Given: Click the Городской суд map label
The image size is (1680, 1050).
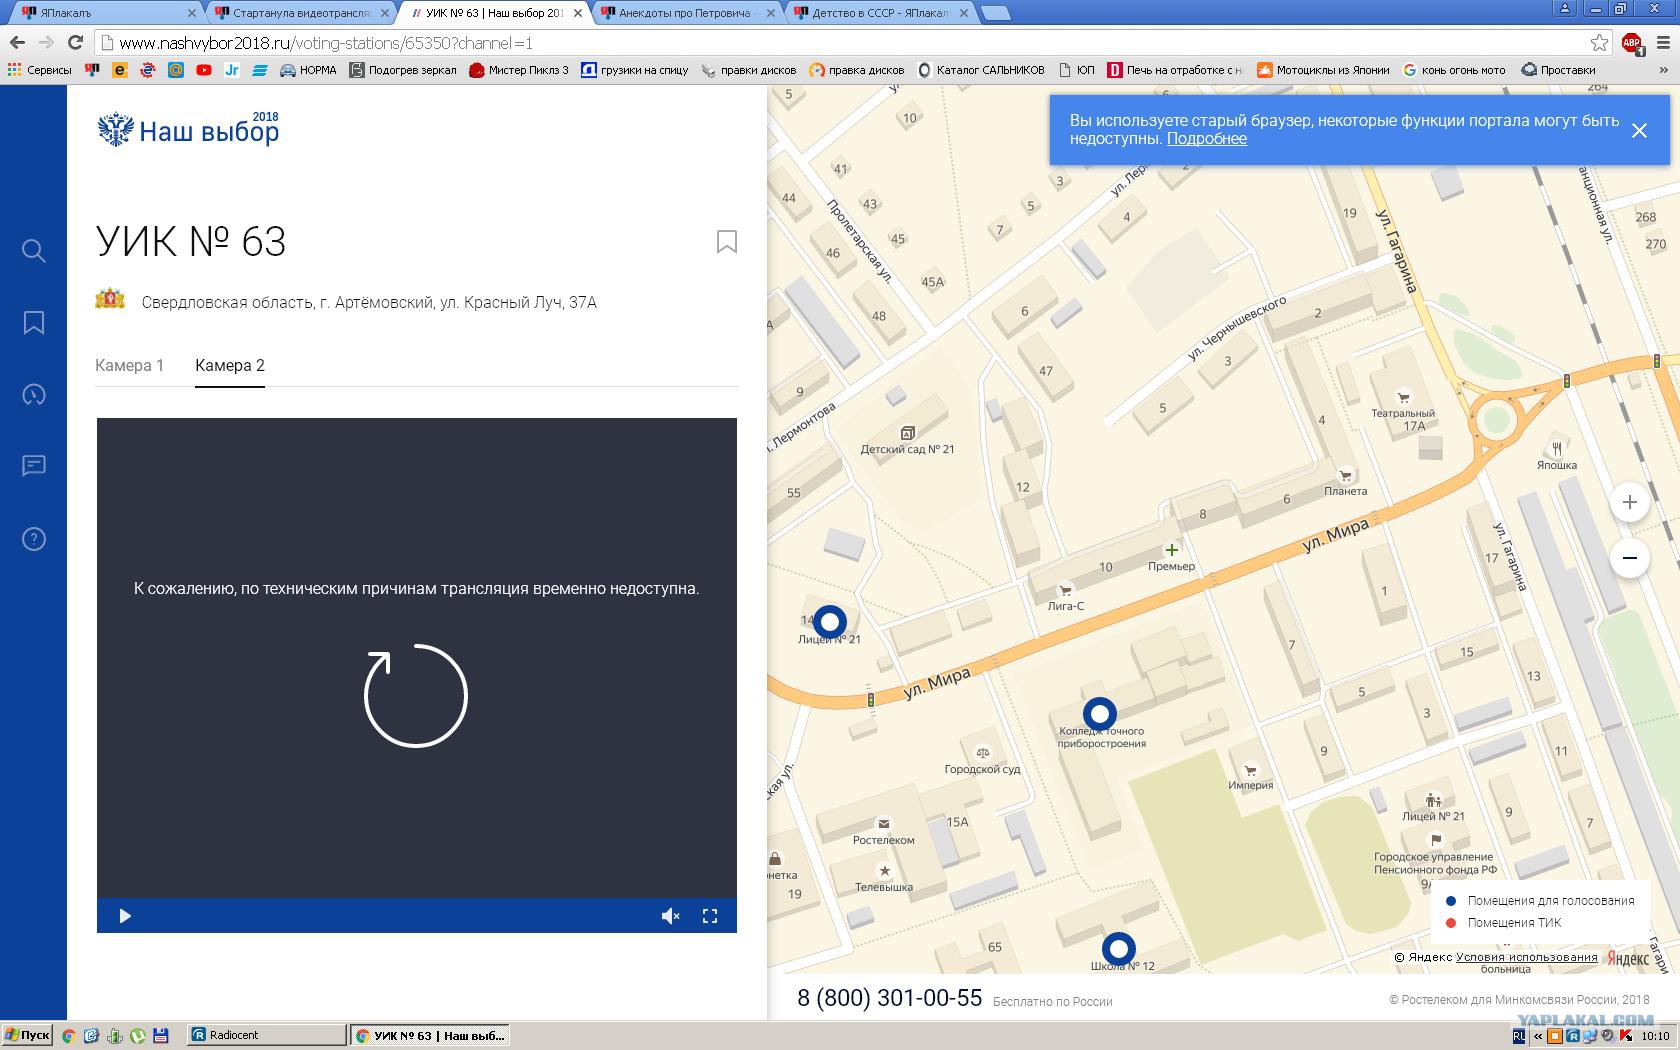Looking at the screenshot, I should tap(982, 769).
